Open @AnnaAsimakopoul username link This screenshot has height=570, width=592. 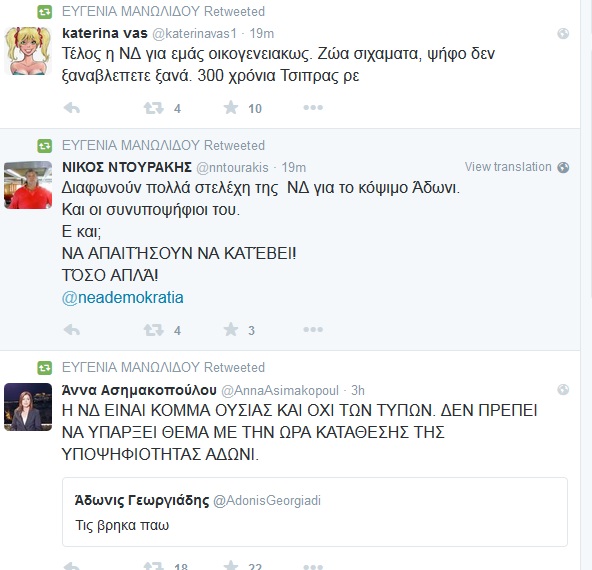pyautogui.click(x=280, y=390)
